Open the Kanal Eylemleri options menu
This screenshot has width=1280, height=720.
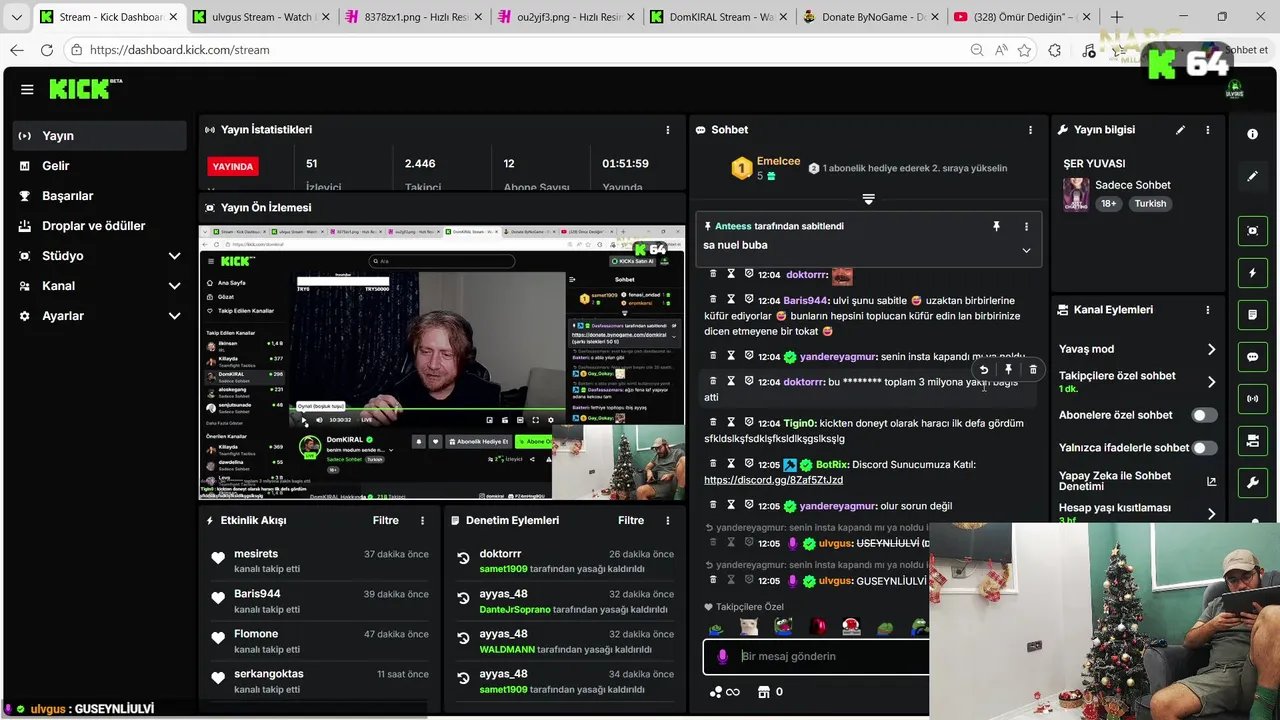pyautogui.click(x=1208, y=310)
